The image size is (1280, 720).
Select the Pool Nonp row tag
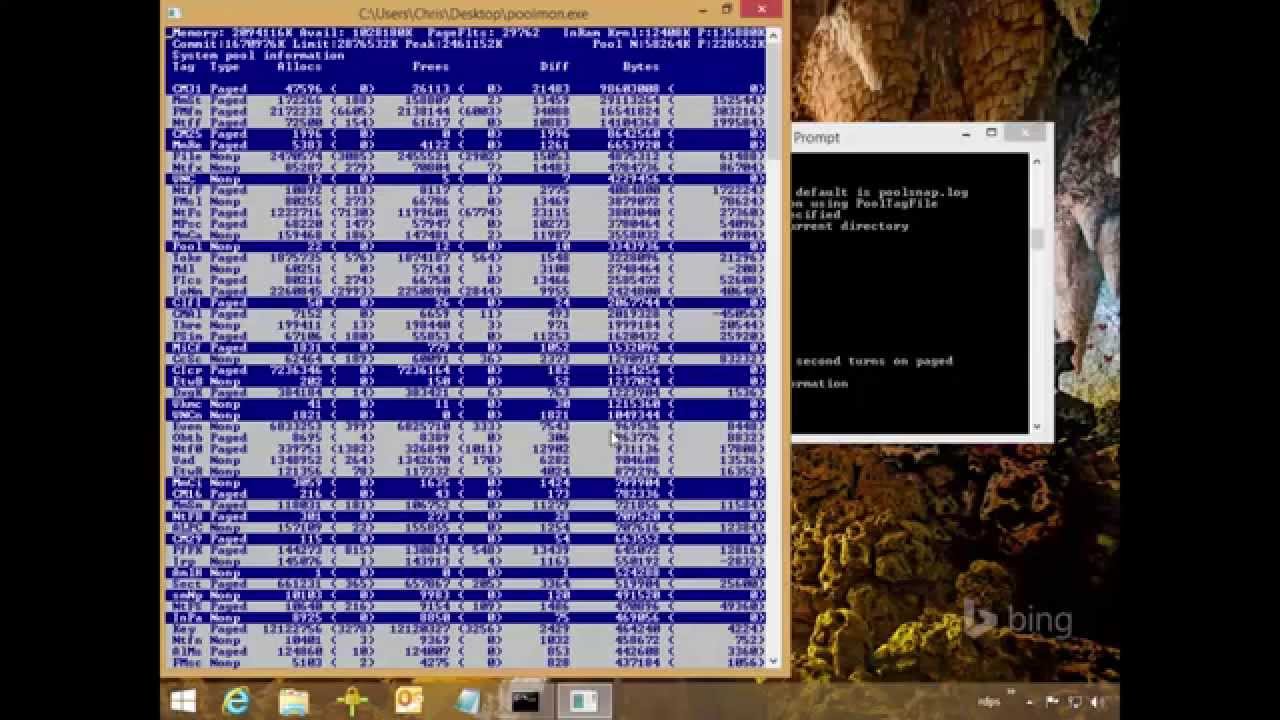pyautogui.click(x=187, y=246)
